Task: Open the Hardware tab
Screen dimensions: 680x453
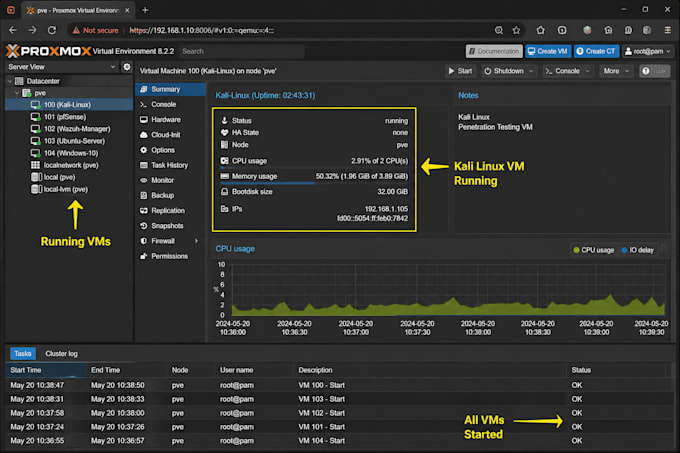Action: click(170, 119)
